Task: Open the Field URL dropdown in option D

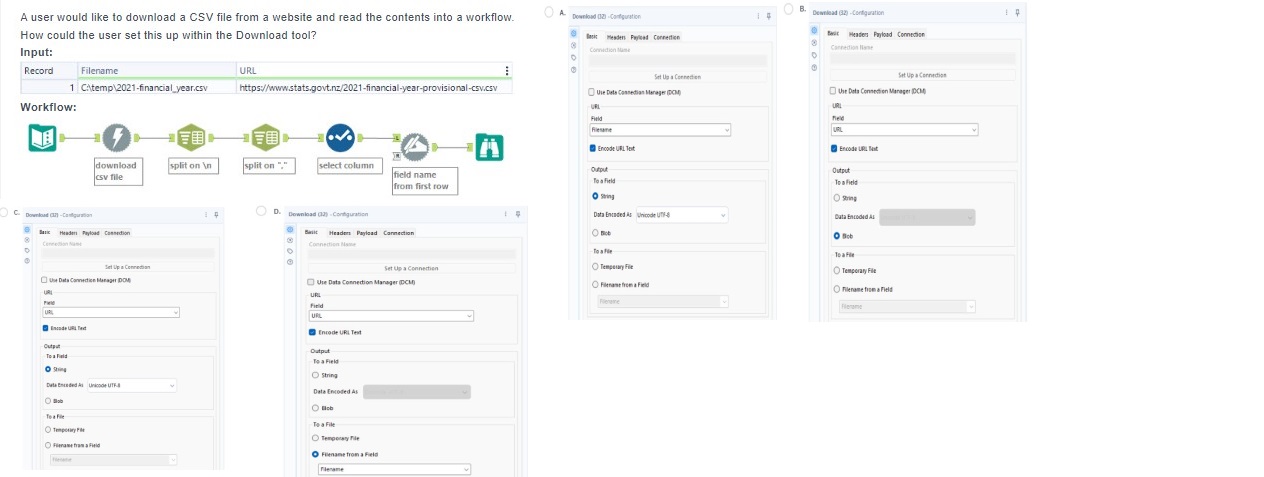Action: click(x=391, y=316)
